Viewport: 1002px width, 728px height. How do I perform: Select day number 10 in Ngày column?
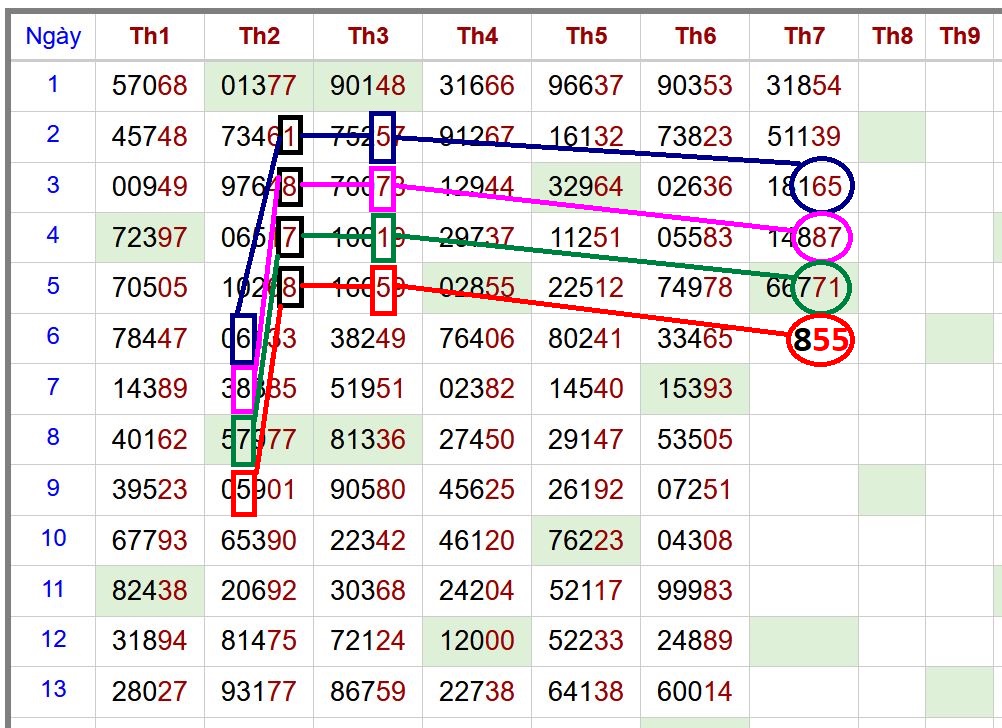coord(53,538)
